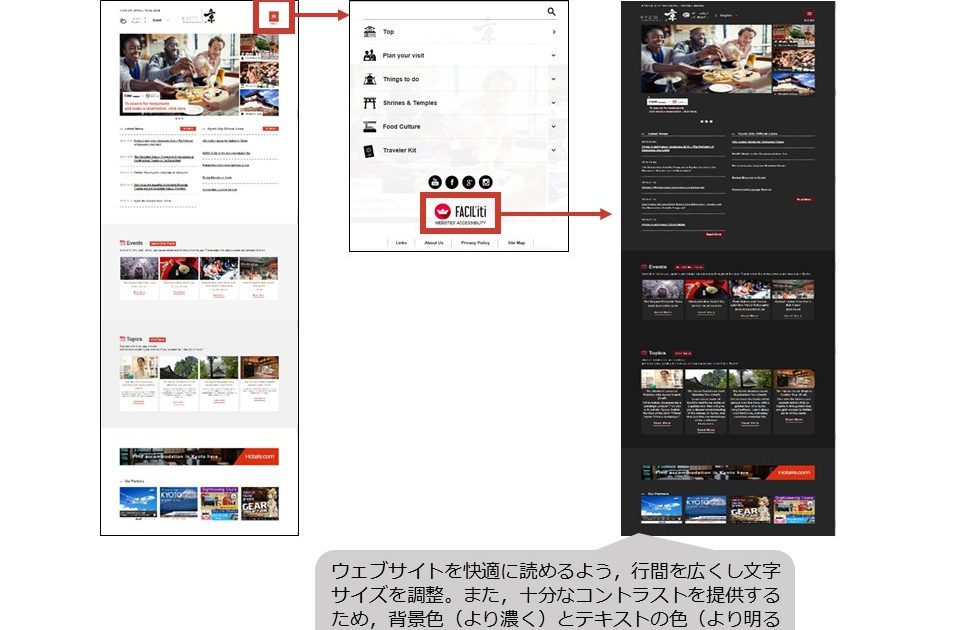Expand the Things to do chevron
960x630 pixels.
pos(553,79)
